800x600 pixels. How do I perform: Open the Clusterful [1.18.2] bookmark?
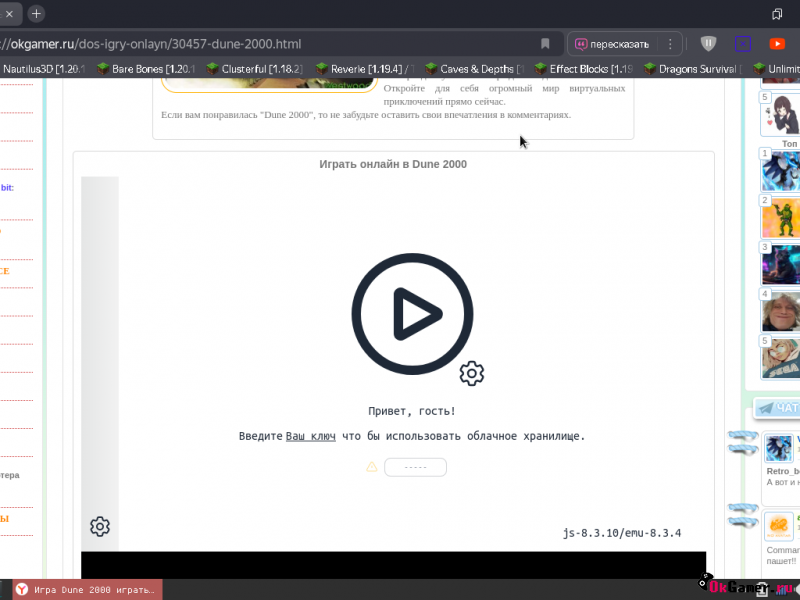tap(255, 69)
